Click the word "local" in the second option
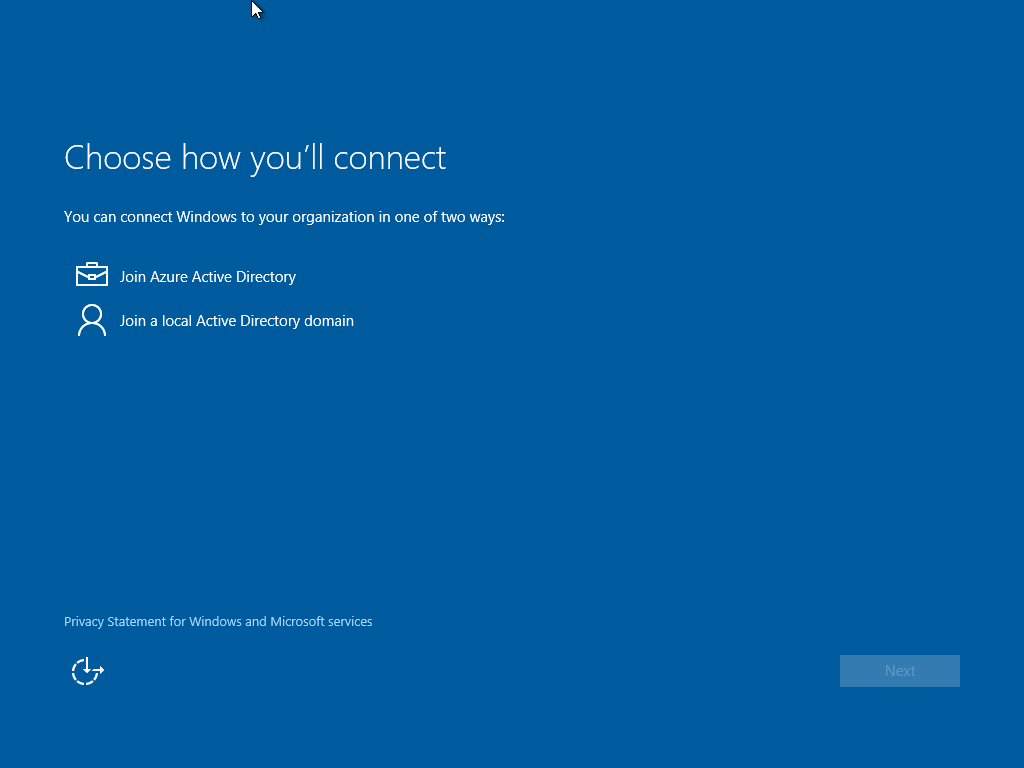Image resolution: width=1024 pixels, height=768 pixels. pyautogui.click(x=176, y=321)
